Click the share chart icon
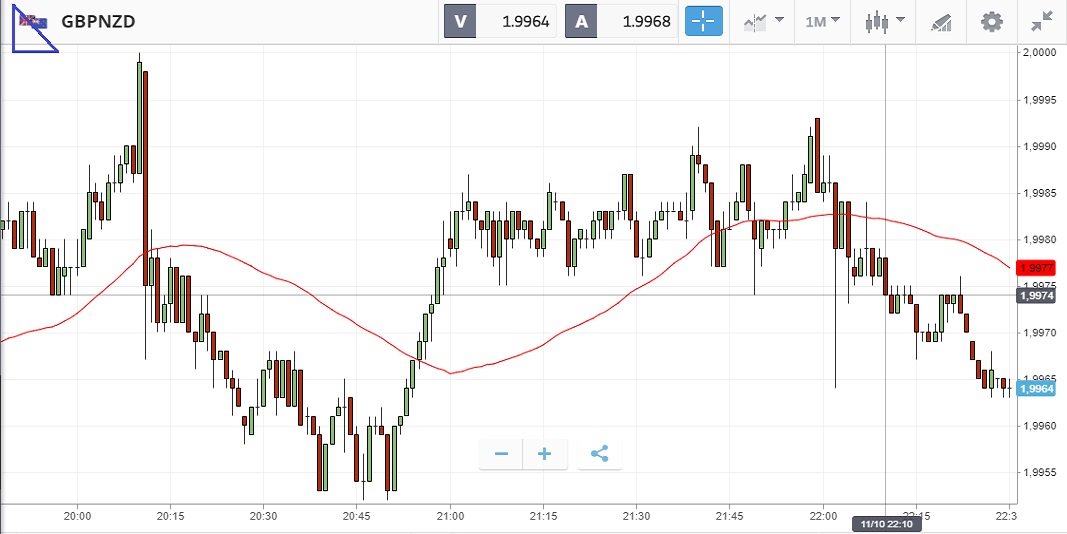 (x=599, y=454)
